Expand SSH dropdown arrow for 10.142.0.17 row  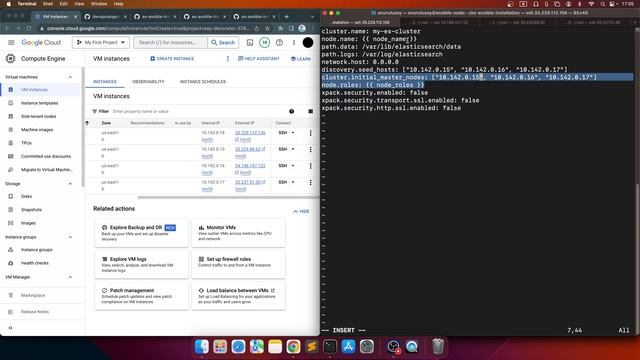(293, 182)
